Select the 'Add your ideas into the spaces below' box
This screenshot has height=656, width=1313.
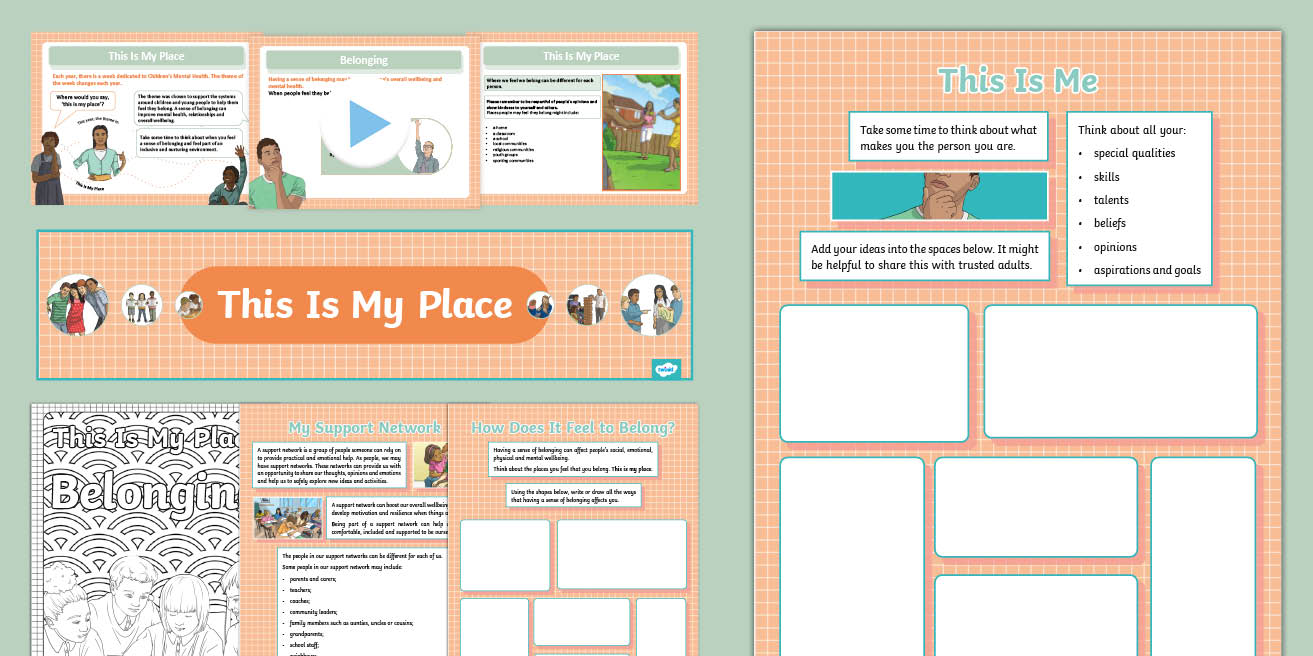[925, 257]
